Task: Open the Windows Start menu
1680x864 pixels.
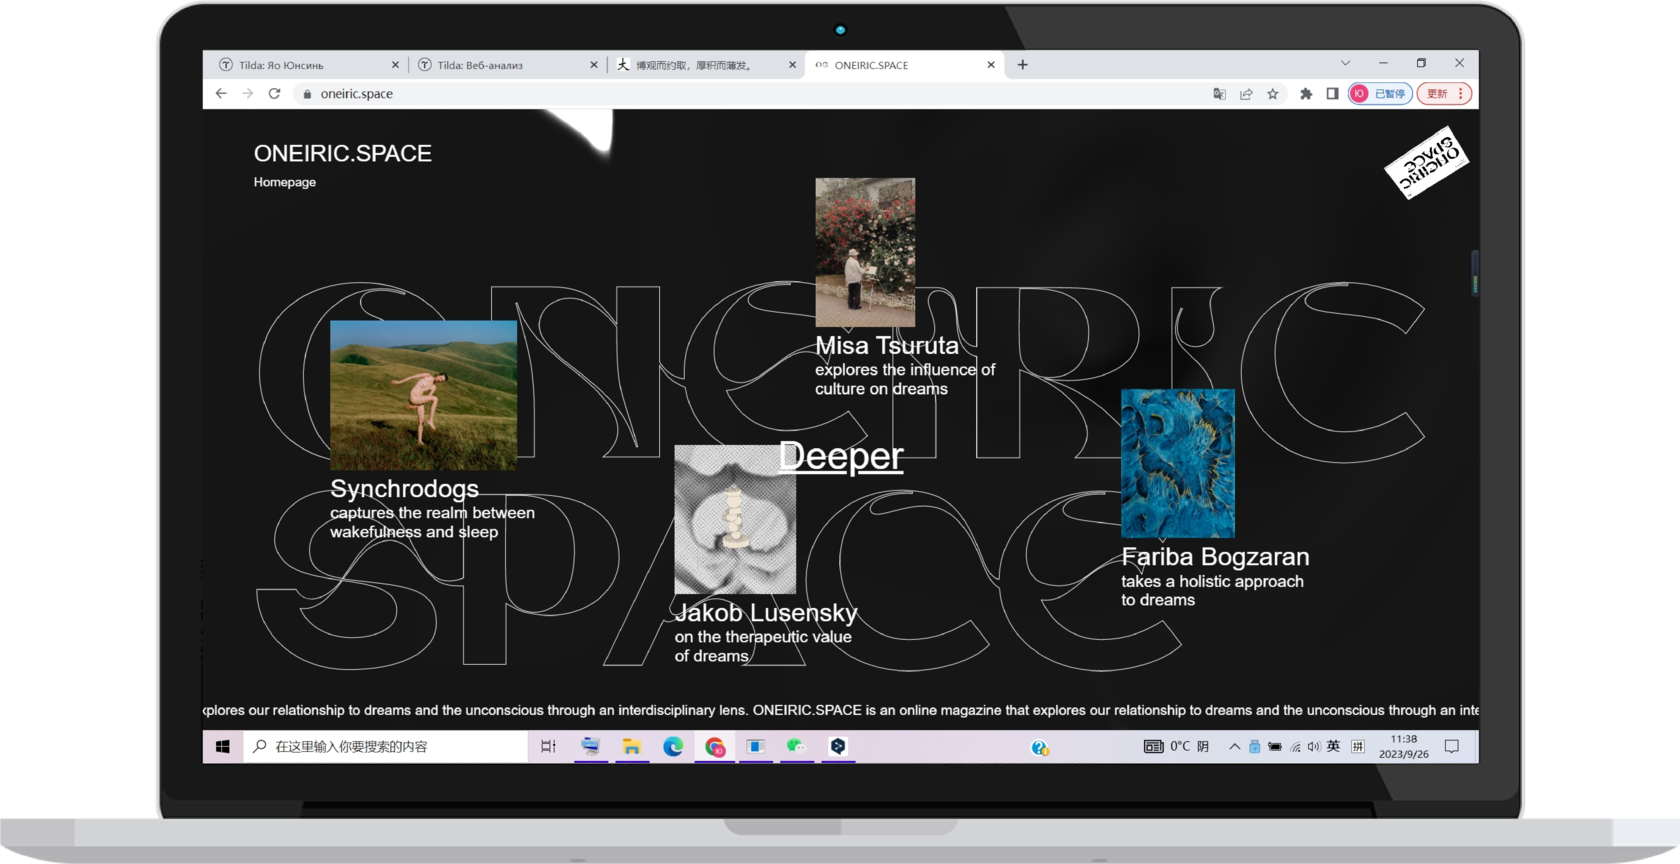Action: (x=223, y=747)
